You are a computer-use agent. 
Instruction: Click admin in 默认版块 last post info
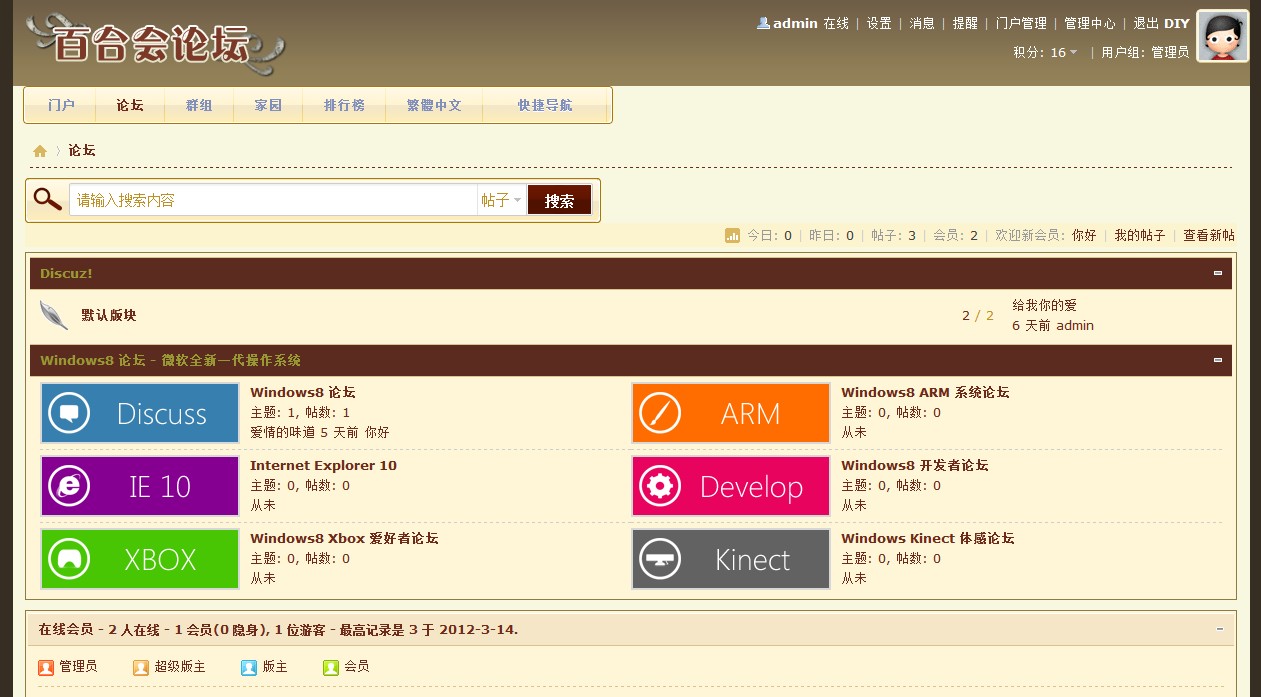click(1075, 325)
